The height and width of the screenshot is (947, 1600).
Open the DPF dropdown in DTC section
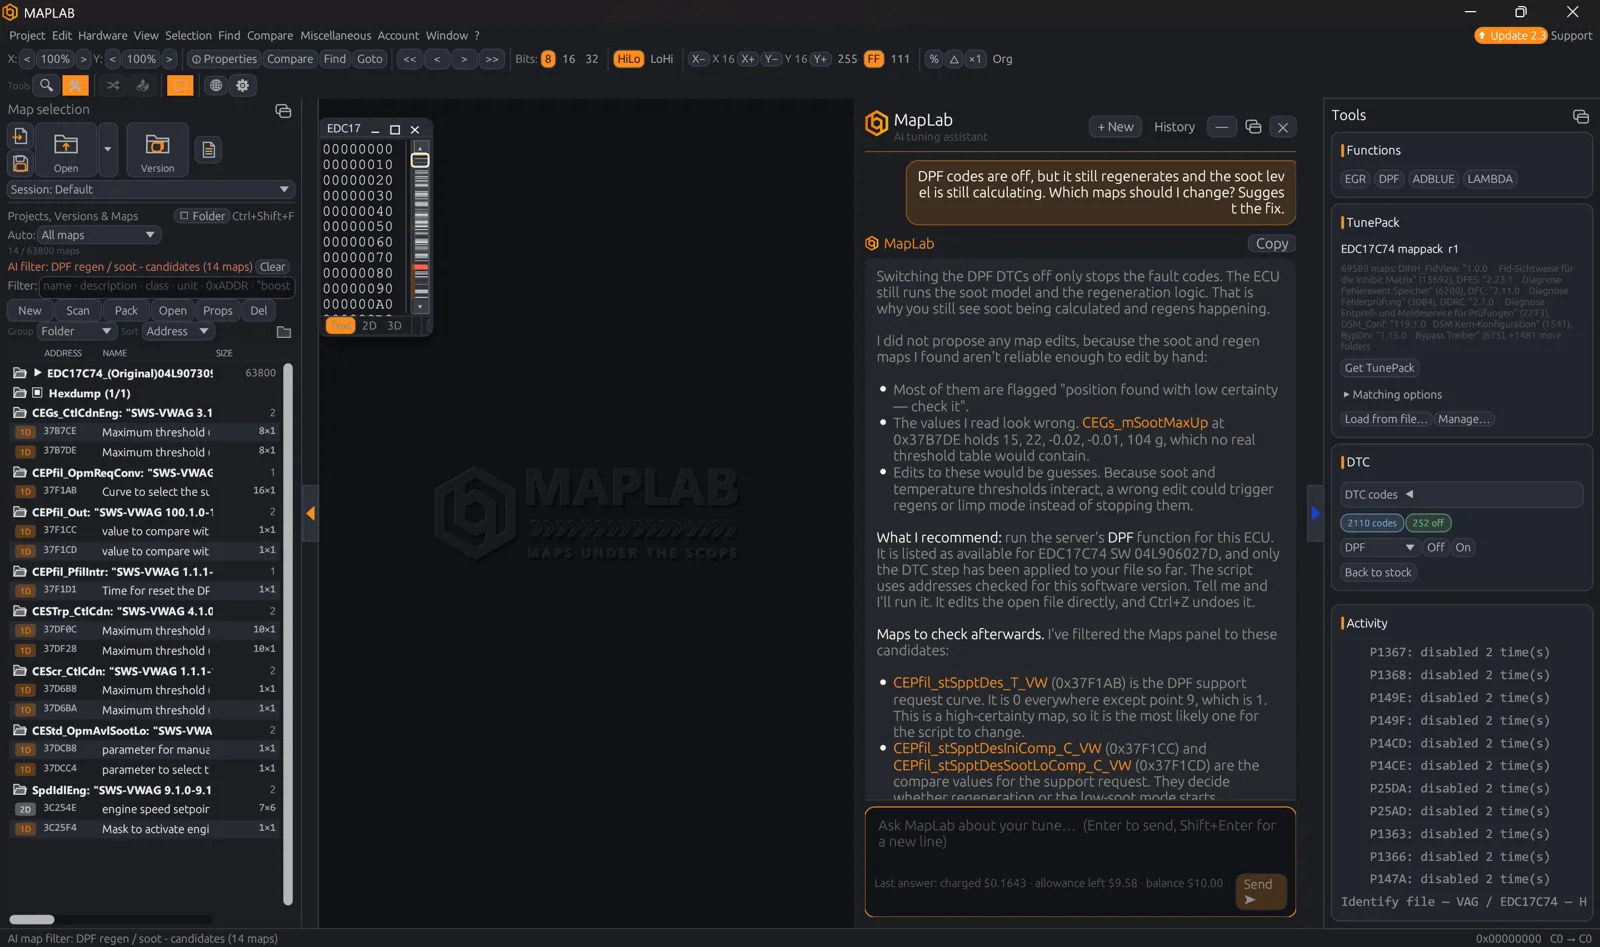1380,548
